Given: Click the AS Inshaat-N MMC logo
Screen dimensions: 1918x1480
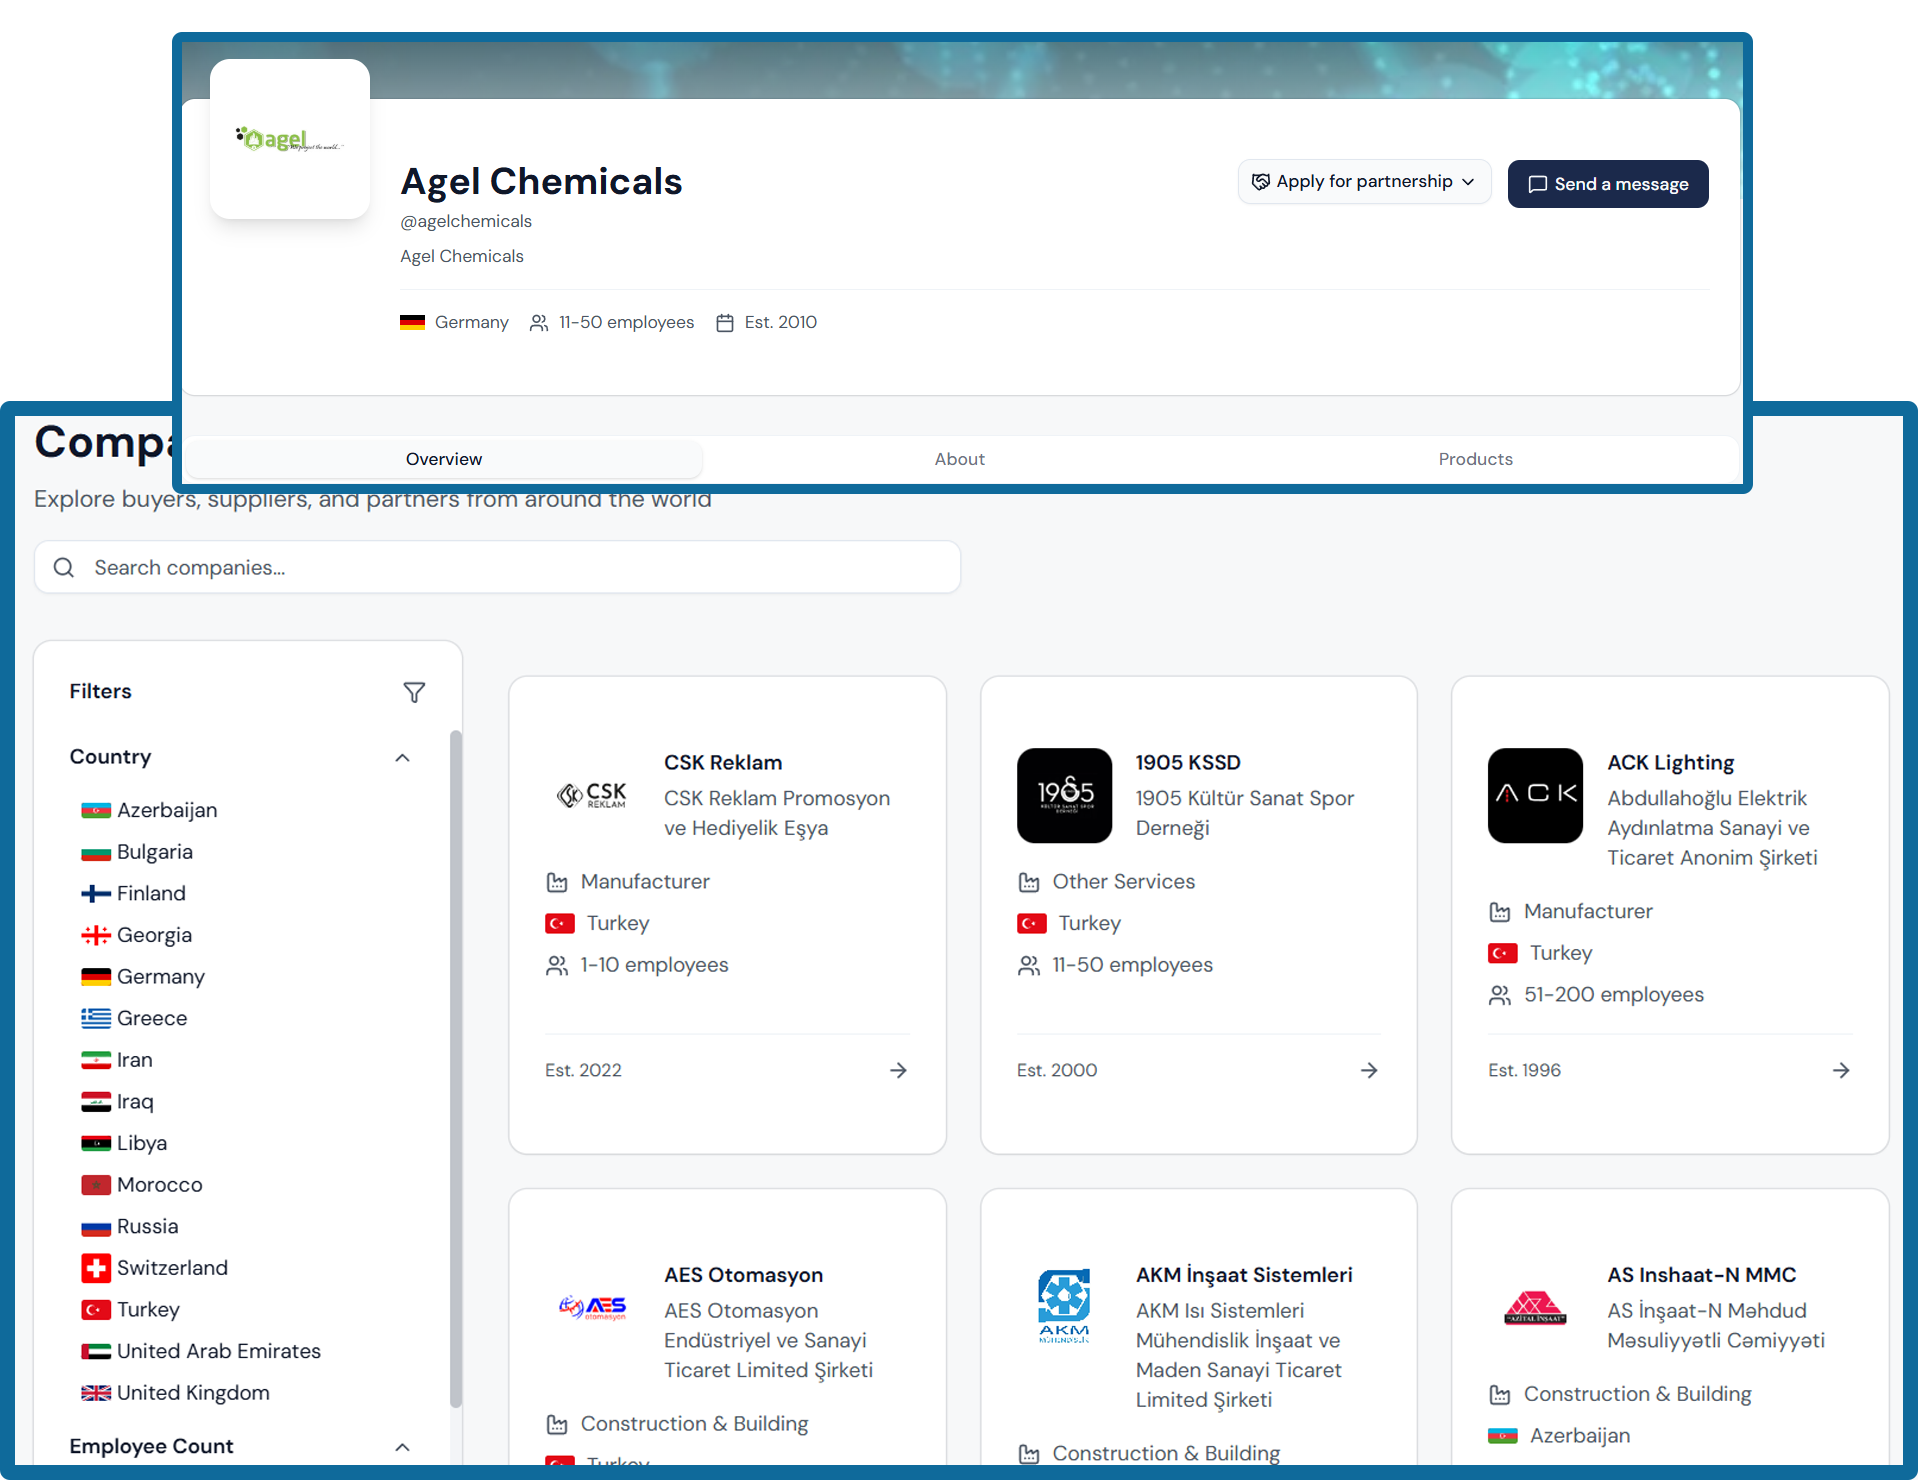Looking at the screenshot, I should (1535, 1307).
